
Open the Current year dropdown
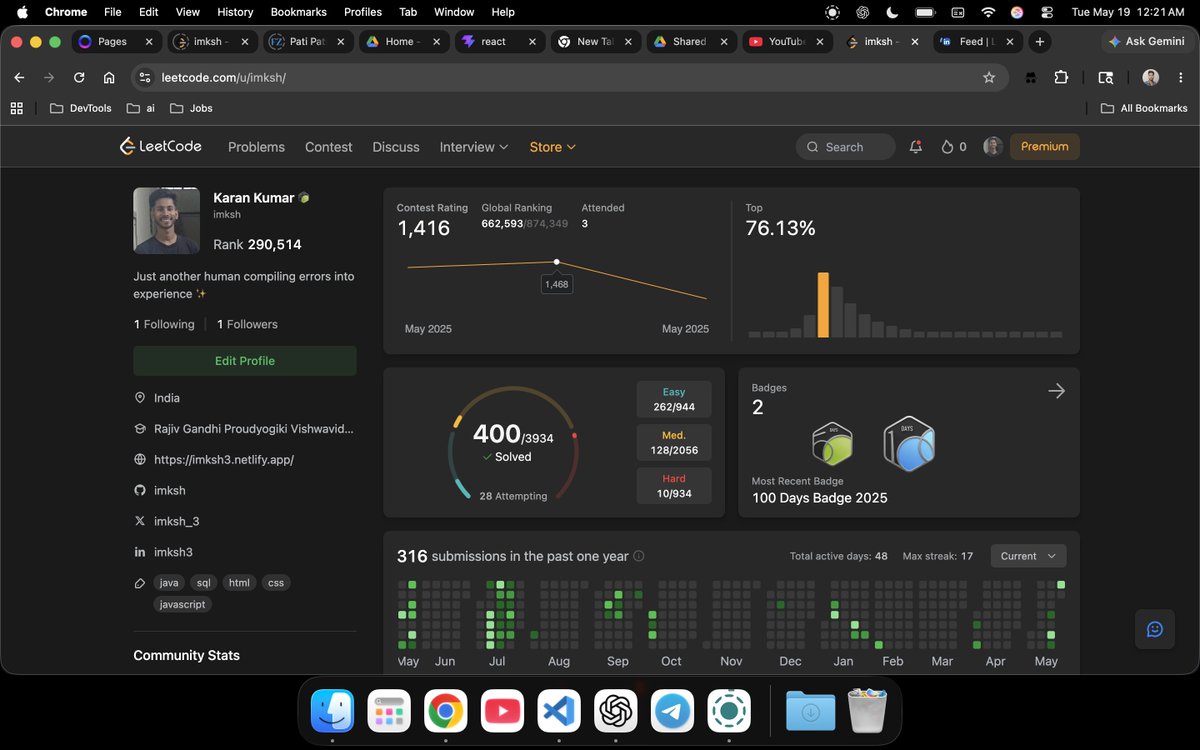pyautogui.click(x=1028, y=556)
